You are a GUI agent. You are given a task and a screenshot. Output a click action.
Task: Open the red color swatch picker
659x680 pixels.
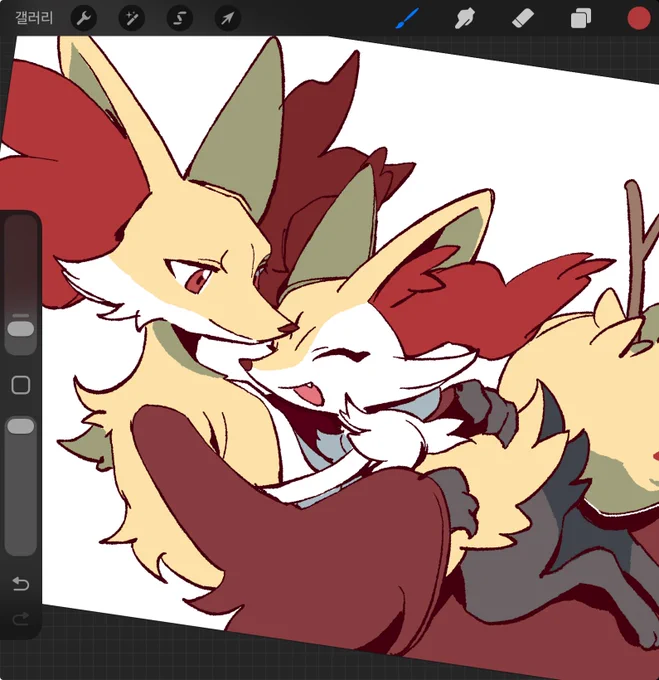pyautogui.click(x=639, y=19)
